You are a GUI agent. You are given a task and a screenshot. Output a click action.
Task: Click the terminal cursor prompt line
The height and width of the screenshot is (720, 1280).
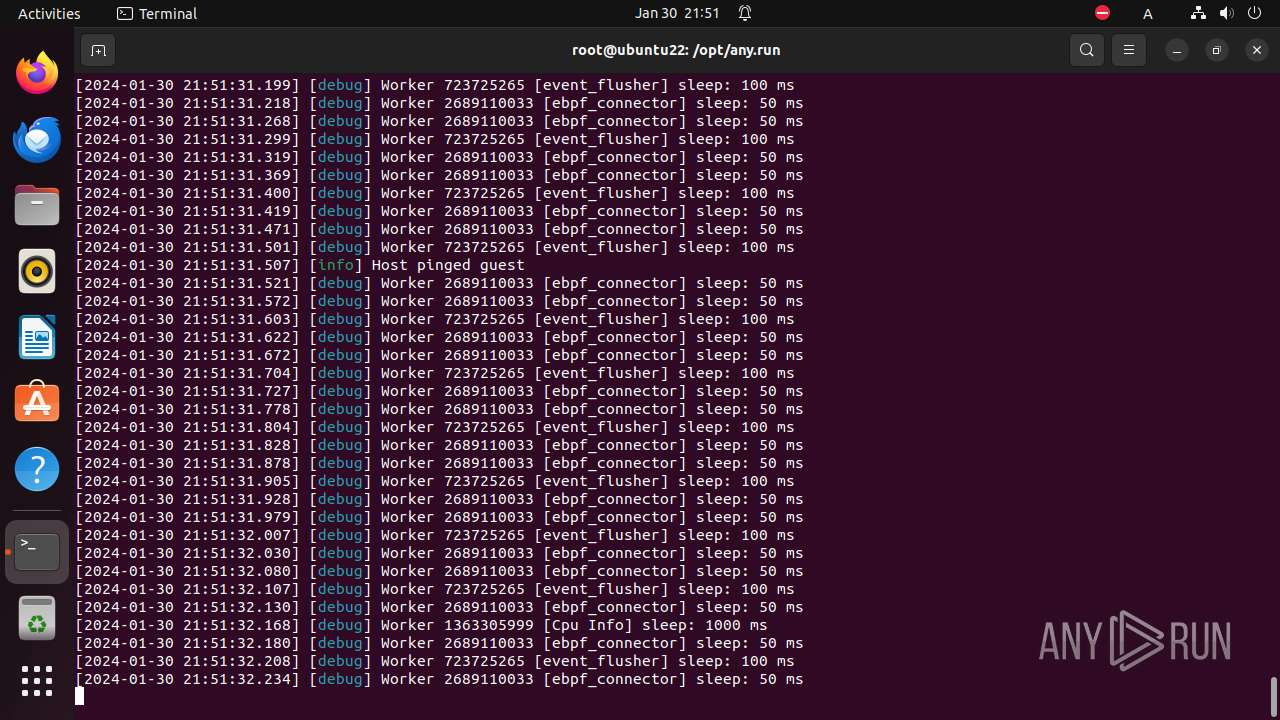(80, 696)
